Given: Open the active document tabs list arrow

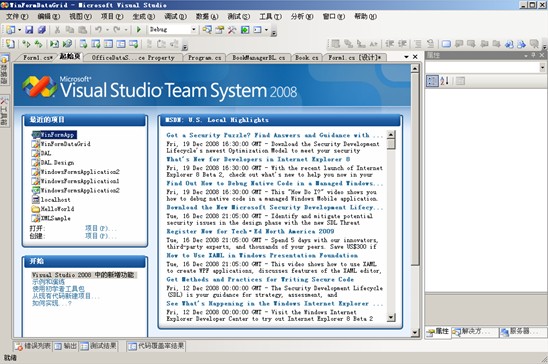Looking at the screenshot, I should pos(406,57).
